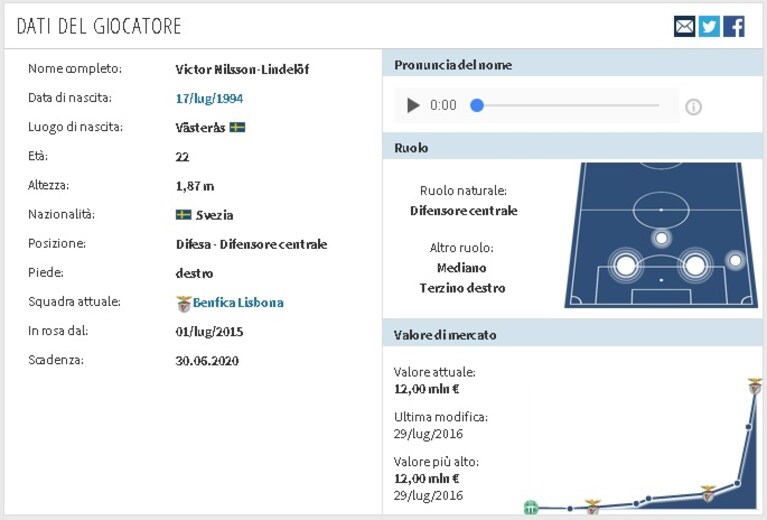Click the Benfica crest at market value peak
Image resolution: width=767 pixels, height=520 pixels.
pos(755,386)
